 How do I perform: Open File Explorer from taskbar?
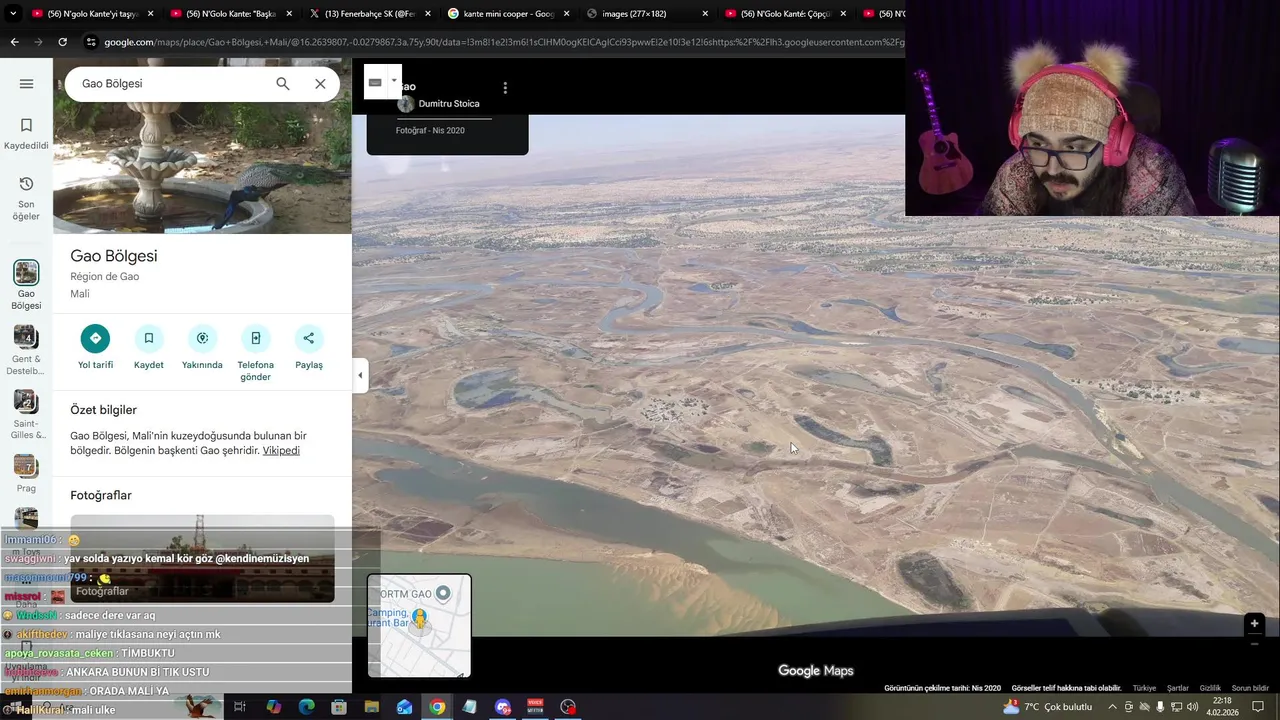coord(372,707)
